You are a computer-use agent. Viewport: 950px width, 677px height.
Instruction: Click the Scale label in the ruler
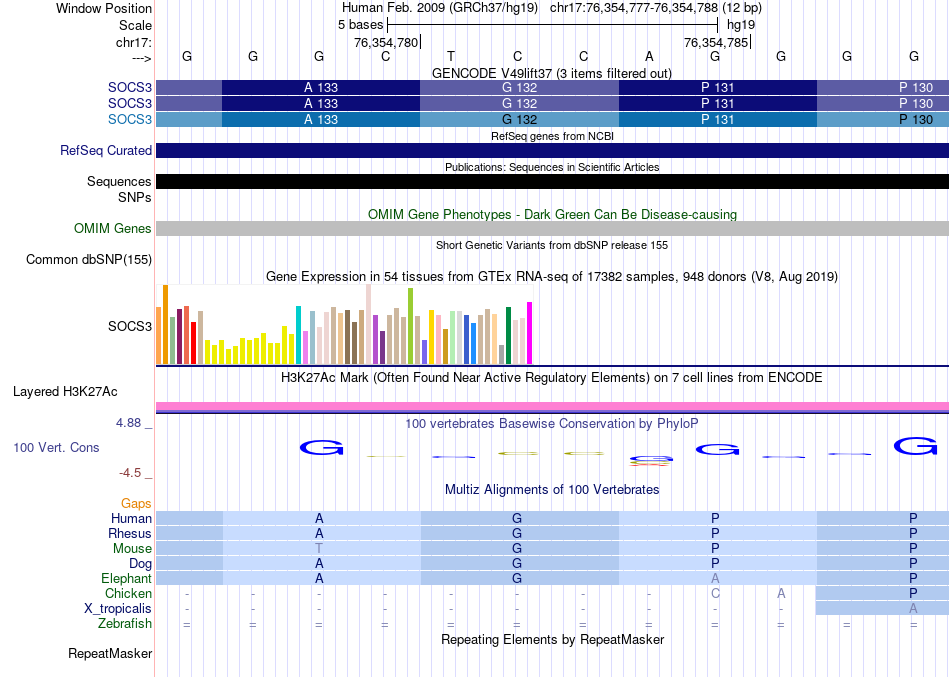[135, 25]
